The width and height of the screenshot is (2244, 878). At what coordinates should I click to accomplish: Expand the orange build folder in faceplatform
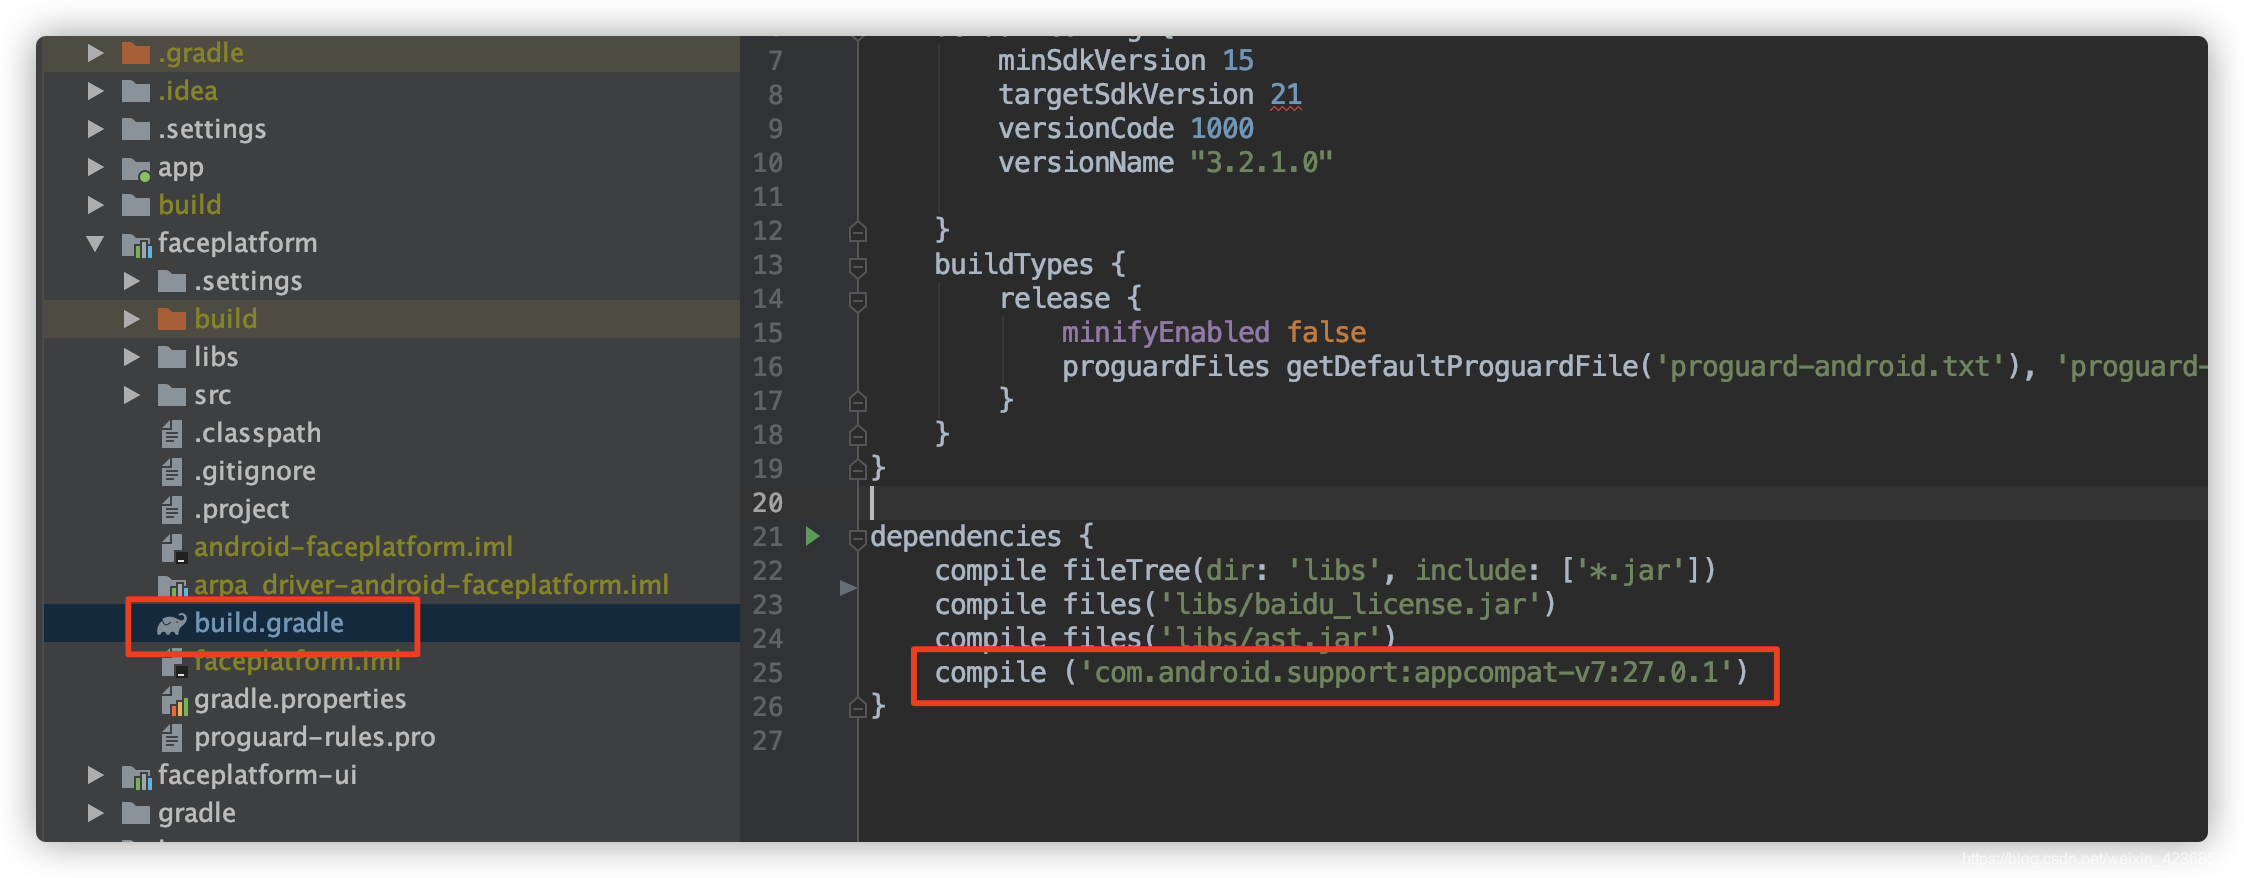(x=131, y=319)
